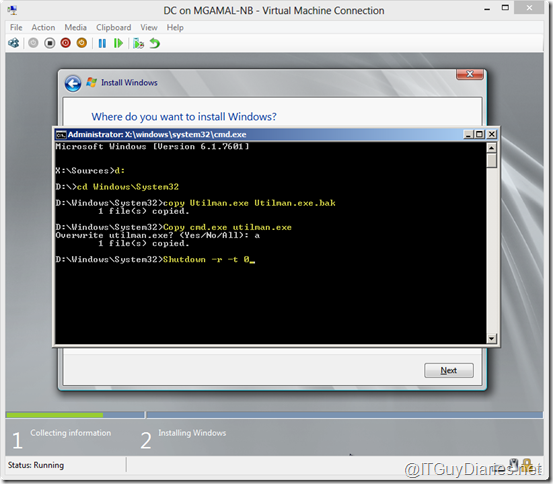Click the cmd scrollbar down arrow
This screenshot has width=553, height=484.
[492, 339]
